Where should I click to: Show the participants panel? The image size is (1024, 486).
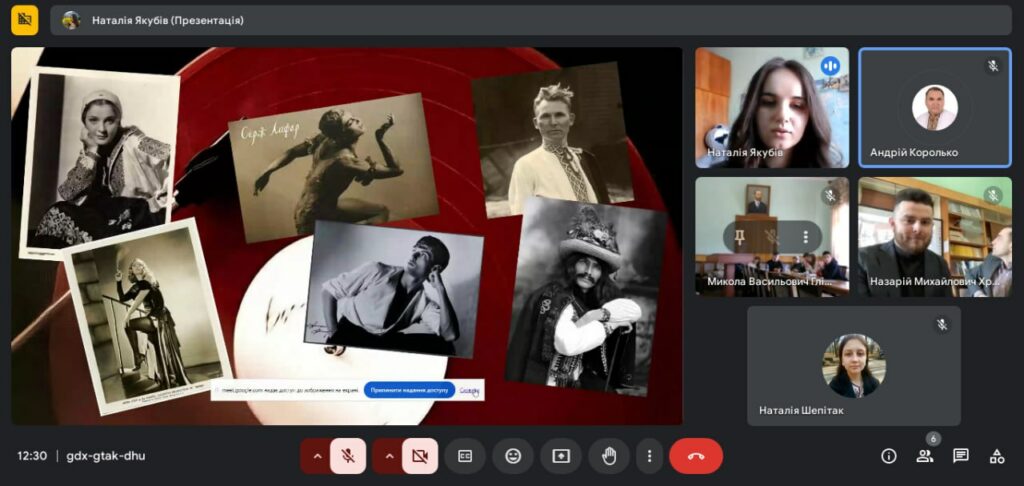[x=924, y=456]
